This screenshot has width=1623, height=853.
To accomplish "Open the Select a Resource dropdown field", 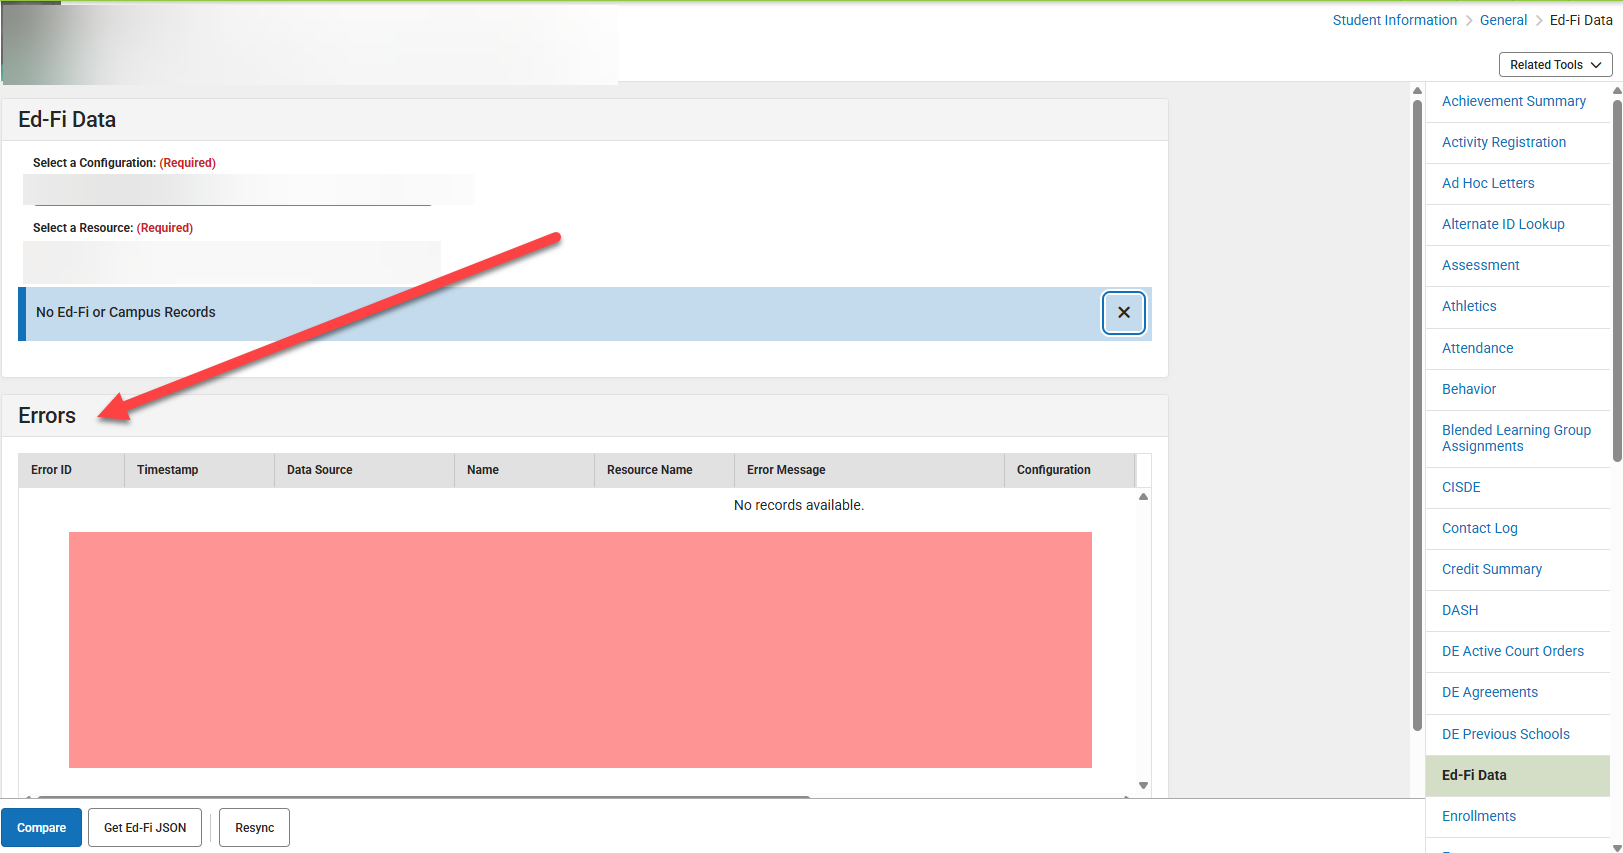I will click(x=232, y=262).
